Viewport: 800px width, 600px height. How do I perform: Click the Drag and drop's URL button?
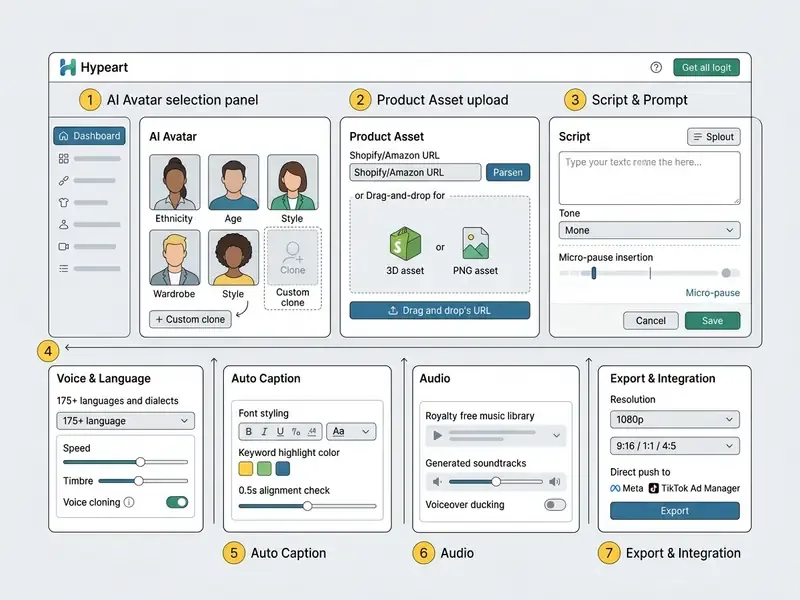point(440,310)
